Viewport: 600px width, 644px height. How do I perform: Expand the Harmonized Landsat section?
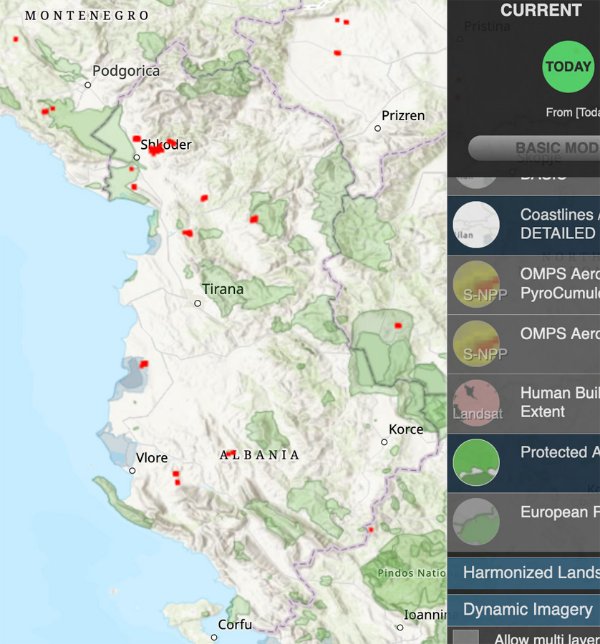click(530, 573)
